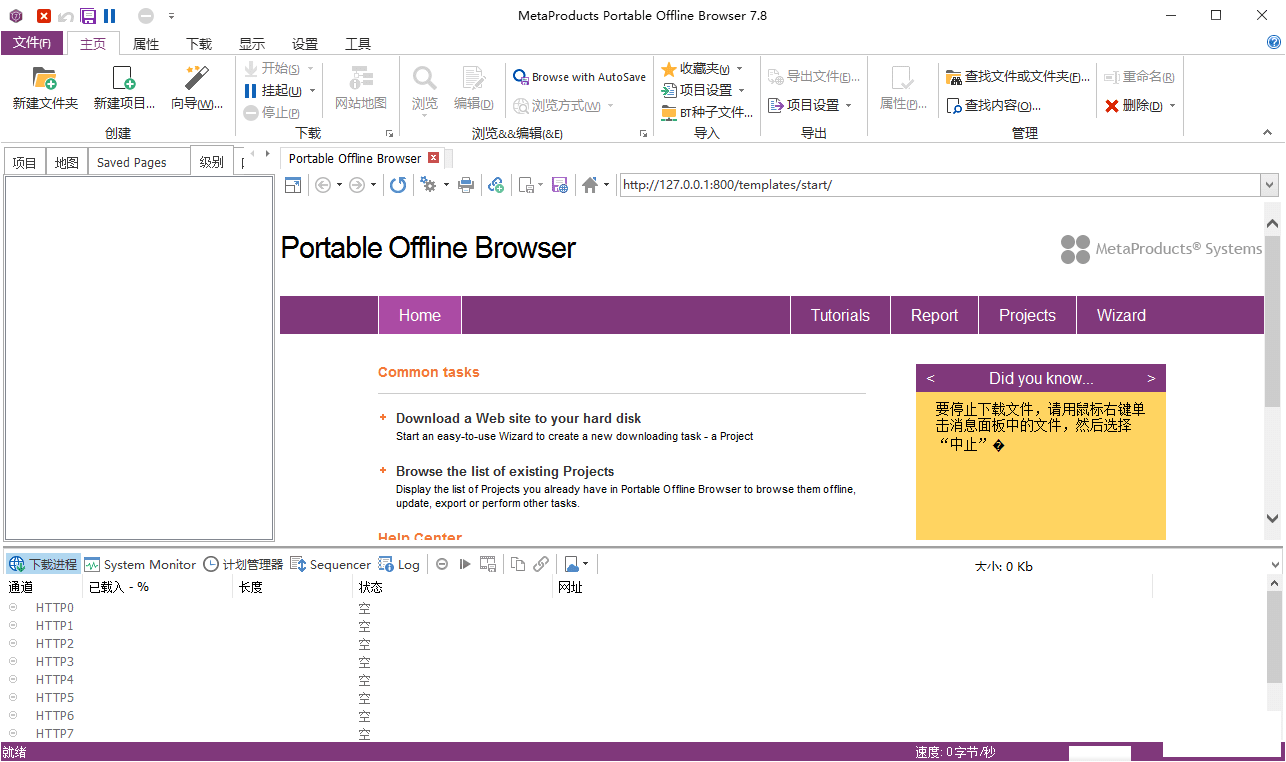Show next Did you know tip
The image size is (1286, 762).
pyautogui.click(x=1151, y=378)
